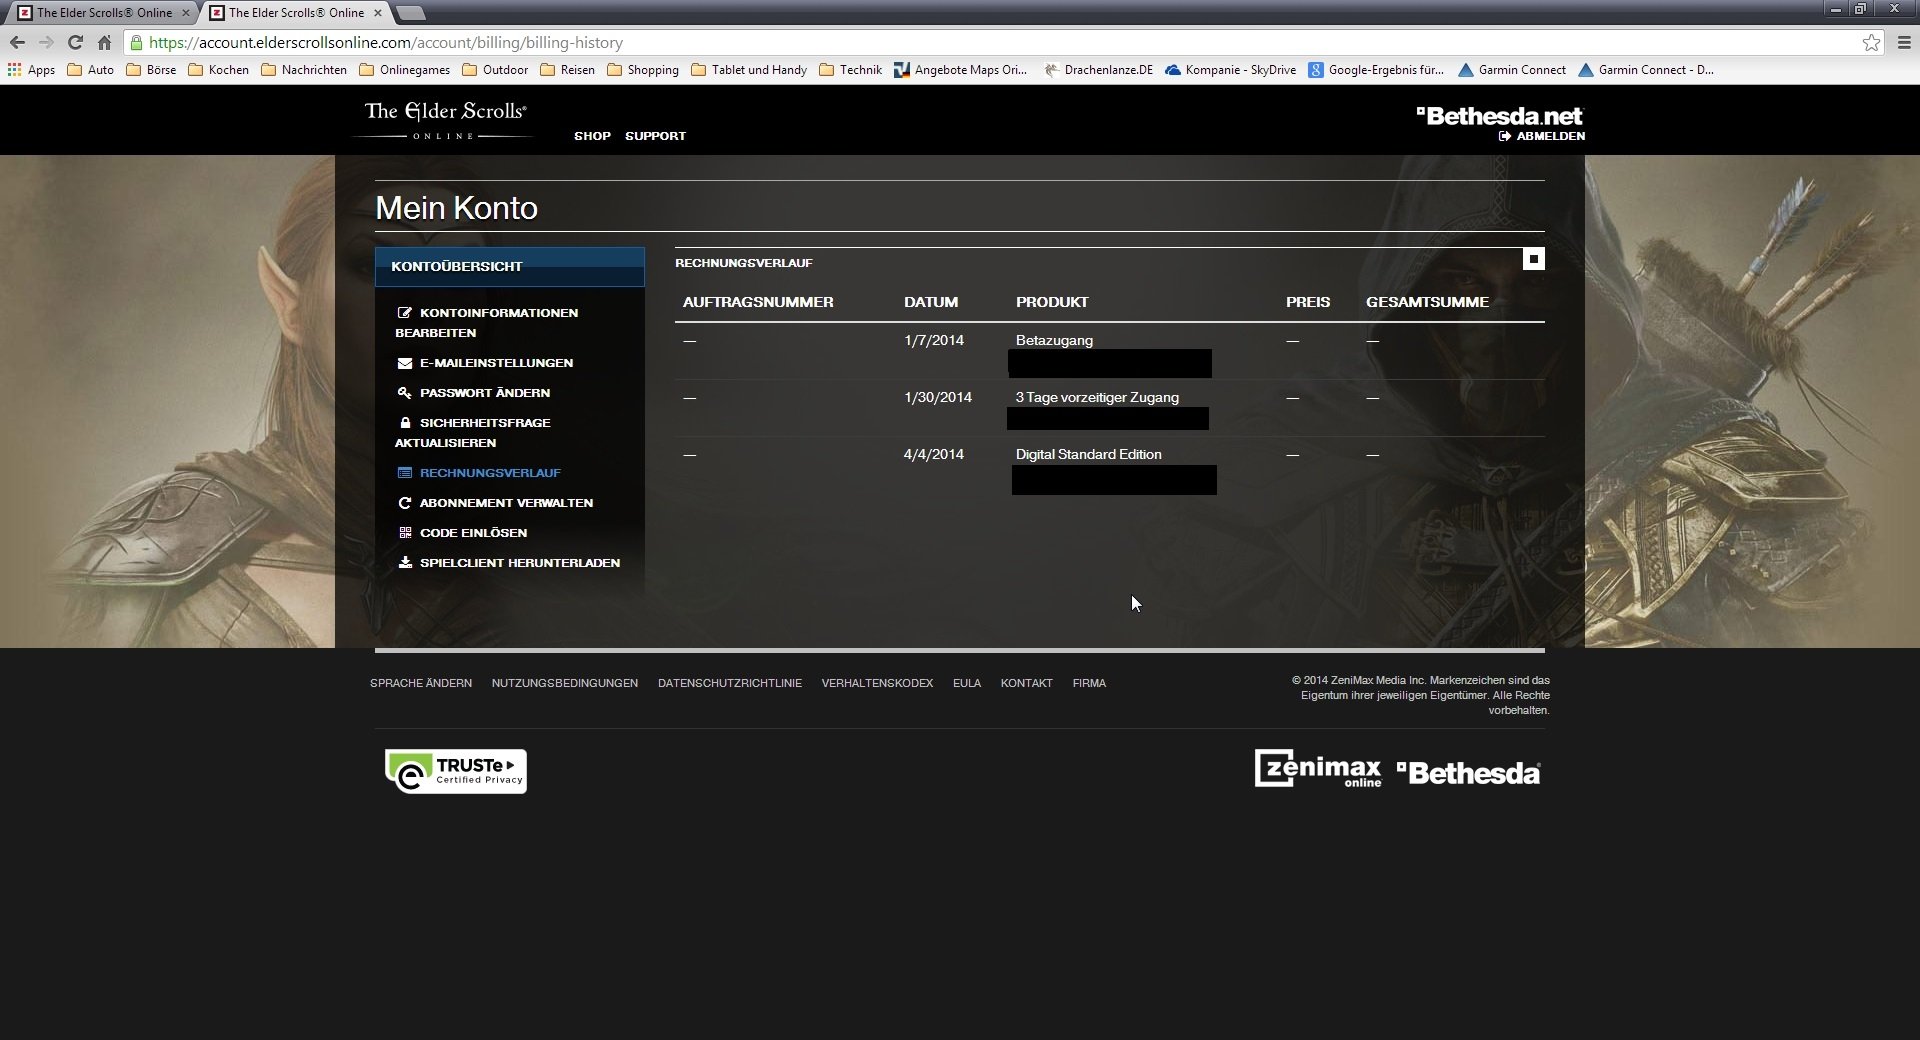Open Abonnement verwalten in the sidebar
The image size is (1920, 1040).
click(506, 503)
